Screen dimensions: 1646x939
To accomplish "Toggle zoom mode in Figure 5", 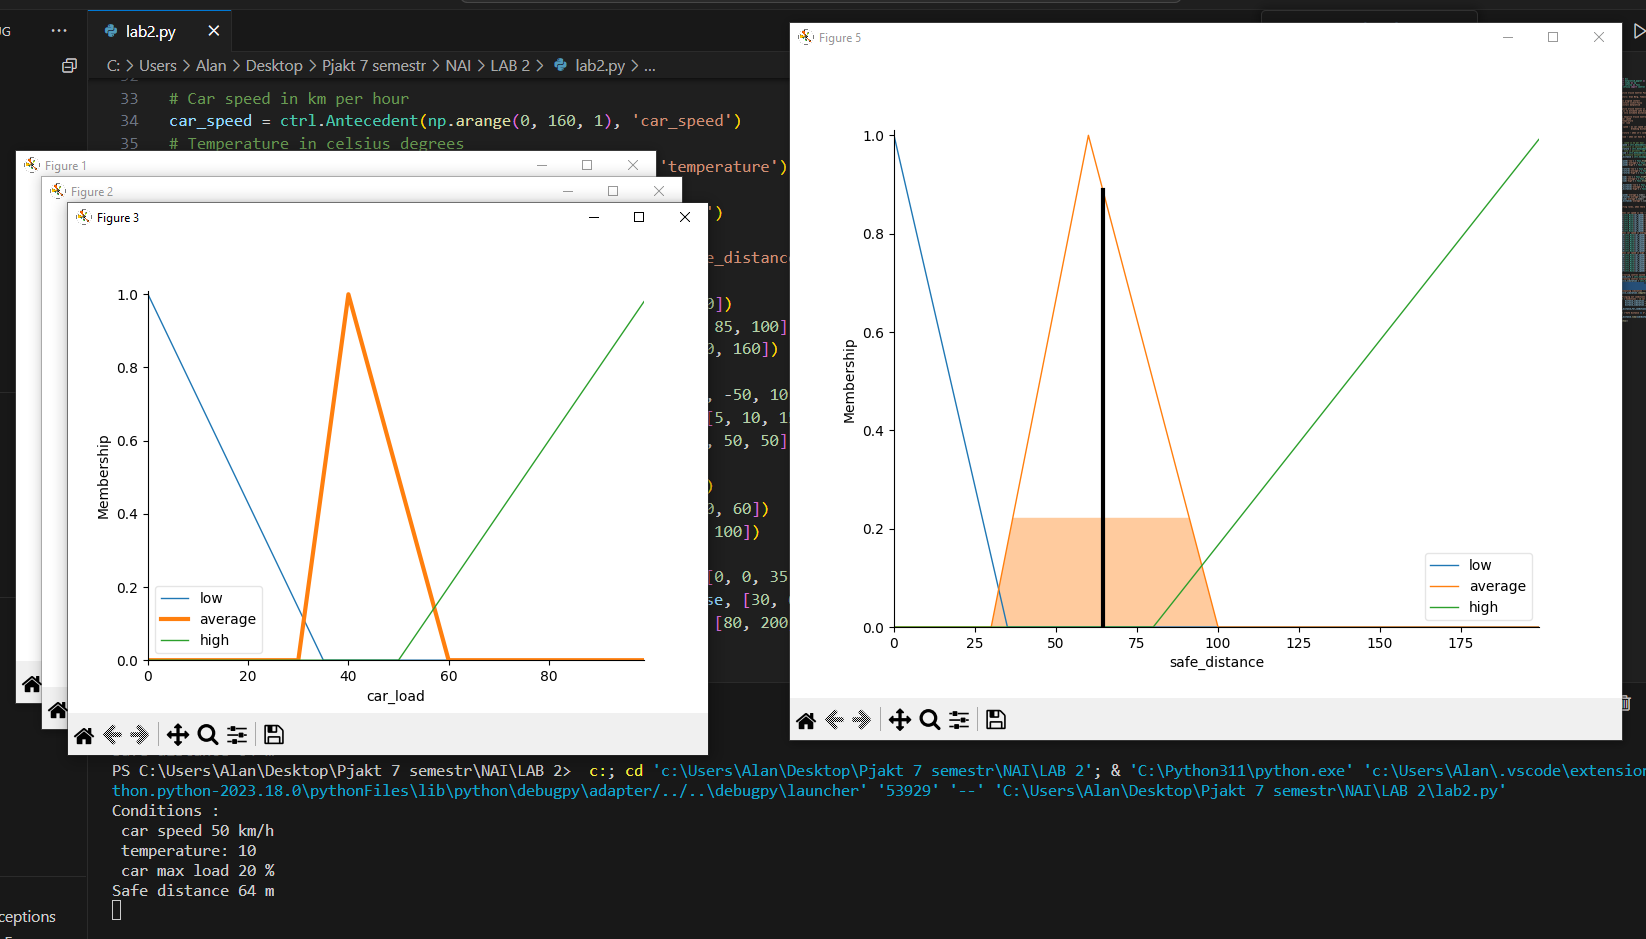I will pyautogui.click(x=929, y=719).
